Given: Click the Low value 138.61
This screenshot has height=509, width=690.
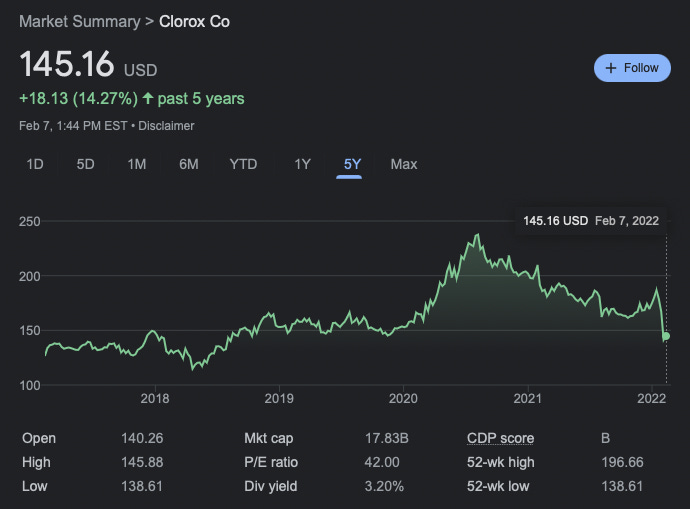Looking at the screenshot, I should tap(142, 486).
